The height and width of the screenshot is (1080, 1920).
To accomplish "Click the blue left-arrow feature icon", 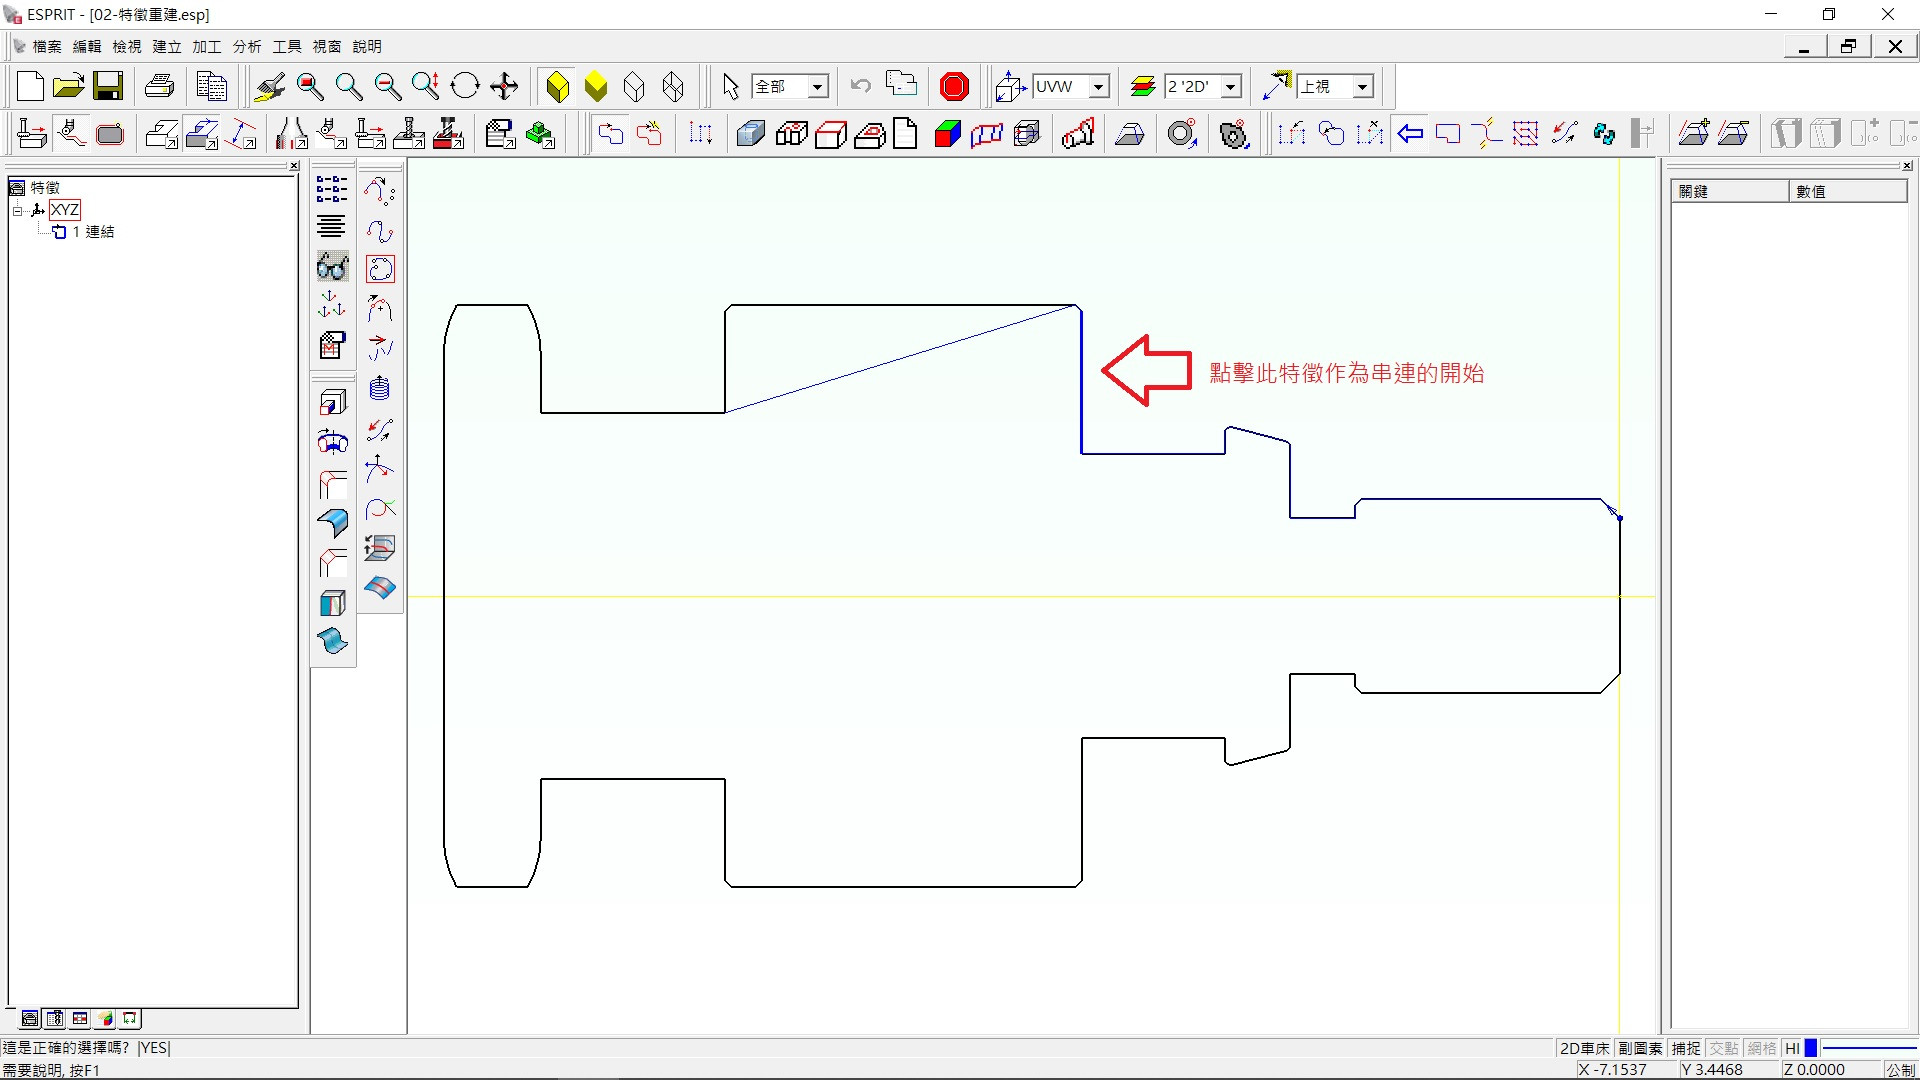I will 1410,134.
